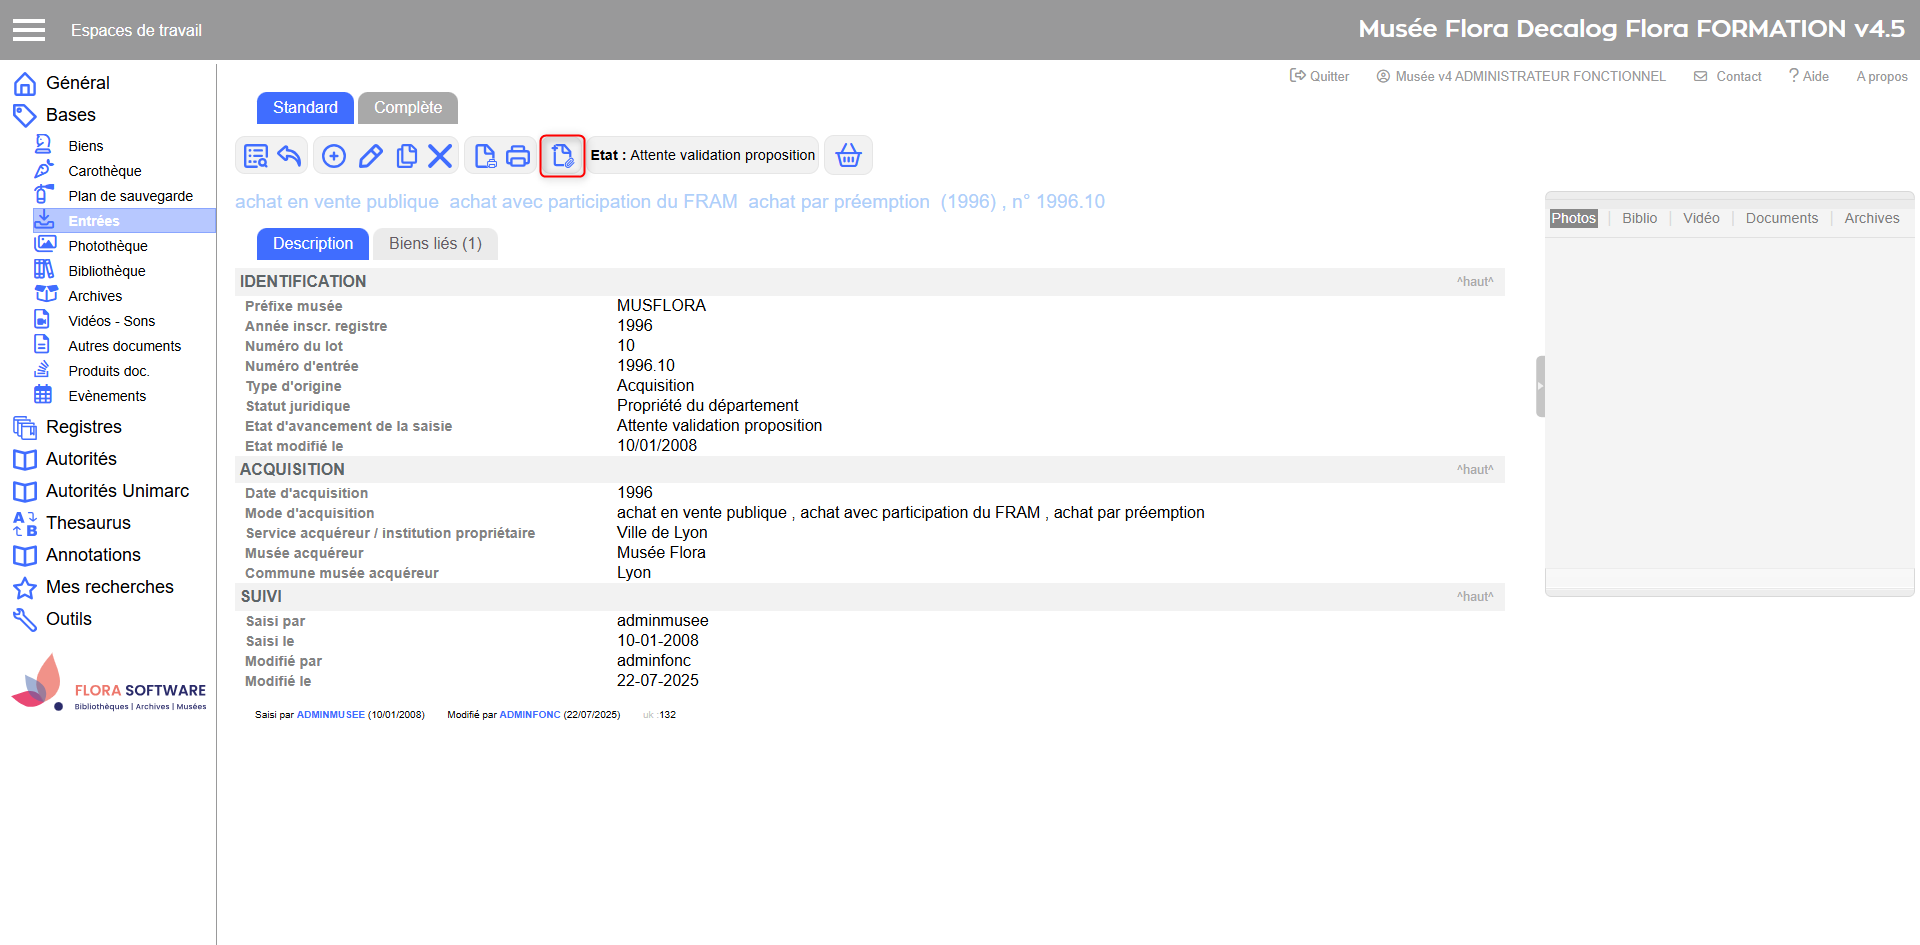Select the Documents tab in the media panel

1781,218
